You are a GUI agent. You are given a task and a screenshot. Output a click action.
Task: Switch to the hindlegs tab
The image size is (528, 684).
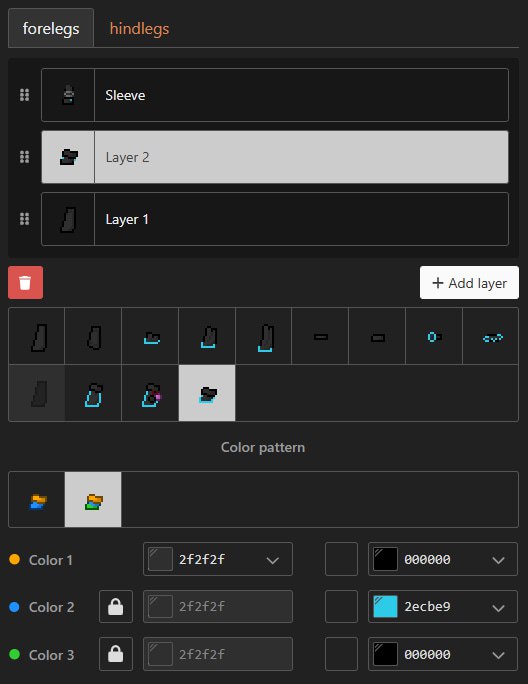139,28
